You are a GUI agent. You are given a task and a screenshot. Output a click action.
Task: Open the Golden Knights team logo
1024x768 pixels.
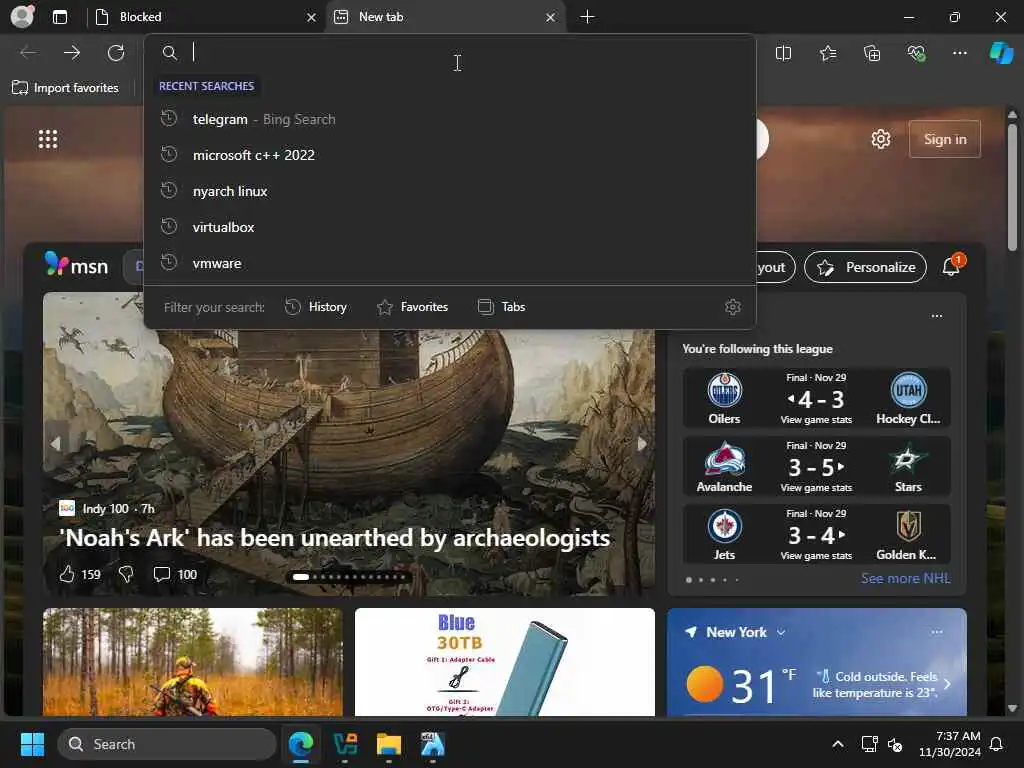point(907,526)
